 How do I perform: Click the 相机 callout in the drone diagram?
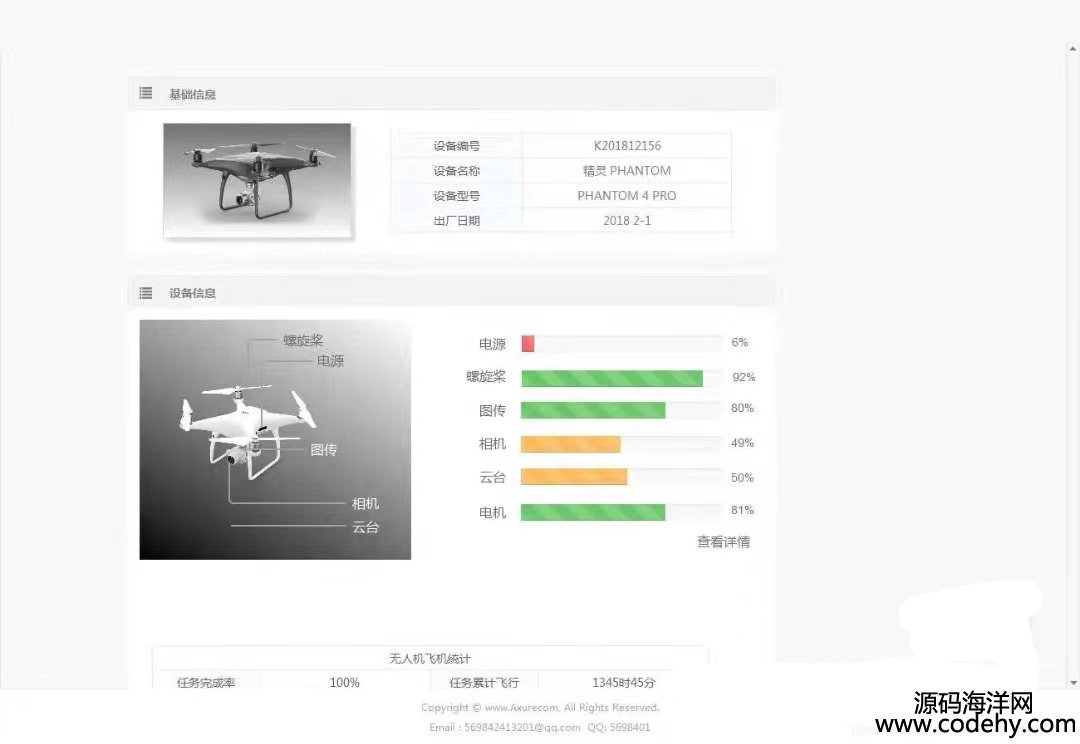coord(365,504)
